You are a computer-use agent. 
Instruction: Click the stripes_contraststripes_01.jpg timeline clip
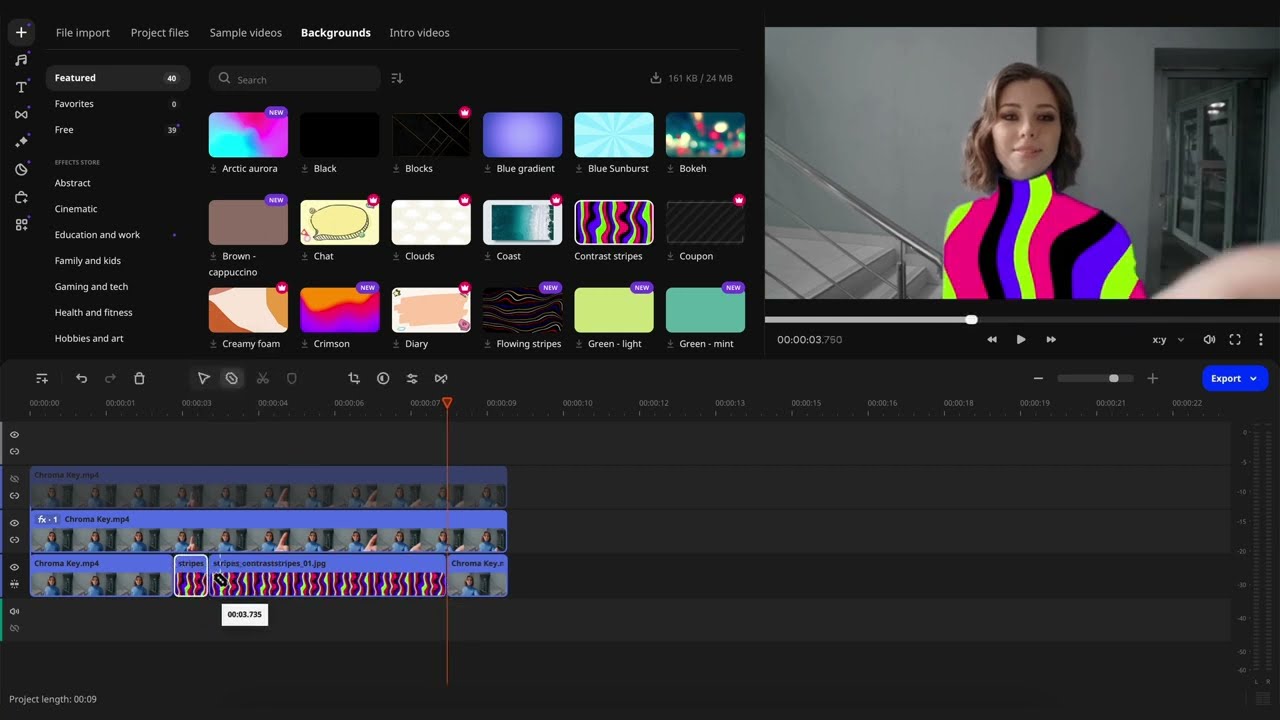pos(327,576)
